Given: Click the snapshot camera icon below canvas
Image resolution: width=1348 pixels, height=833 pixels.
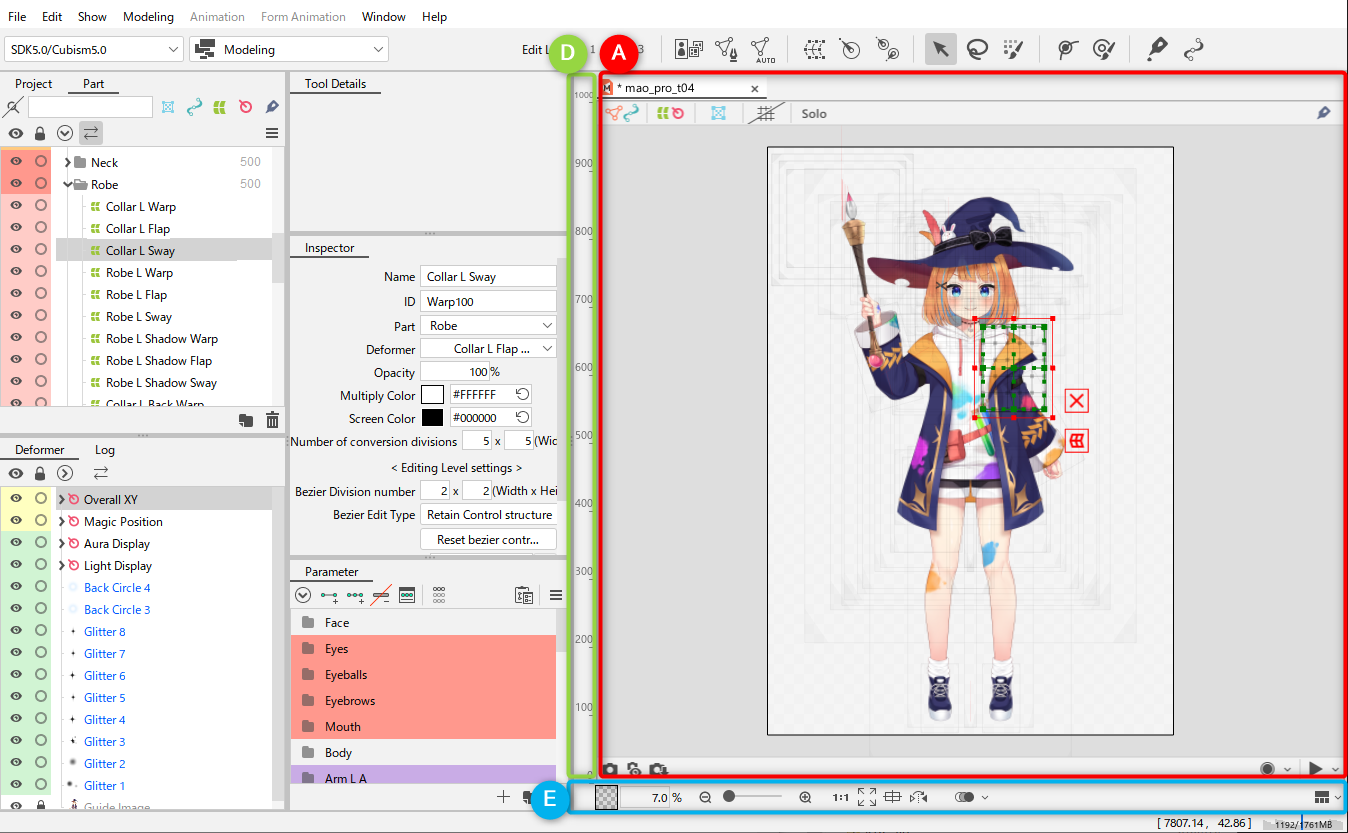Looking at the screenshot, I should click(x=610, y=769).
